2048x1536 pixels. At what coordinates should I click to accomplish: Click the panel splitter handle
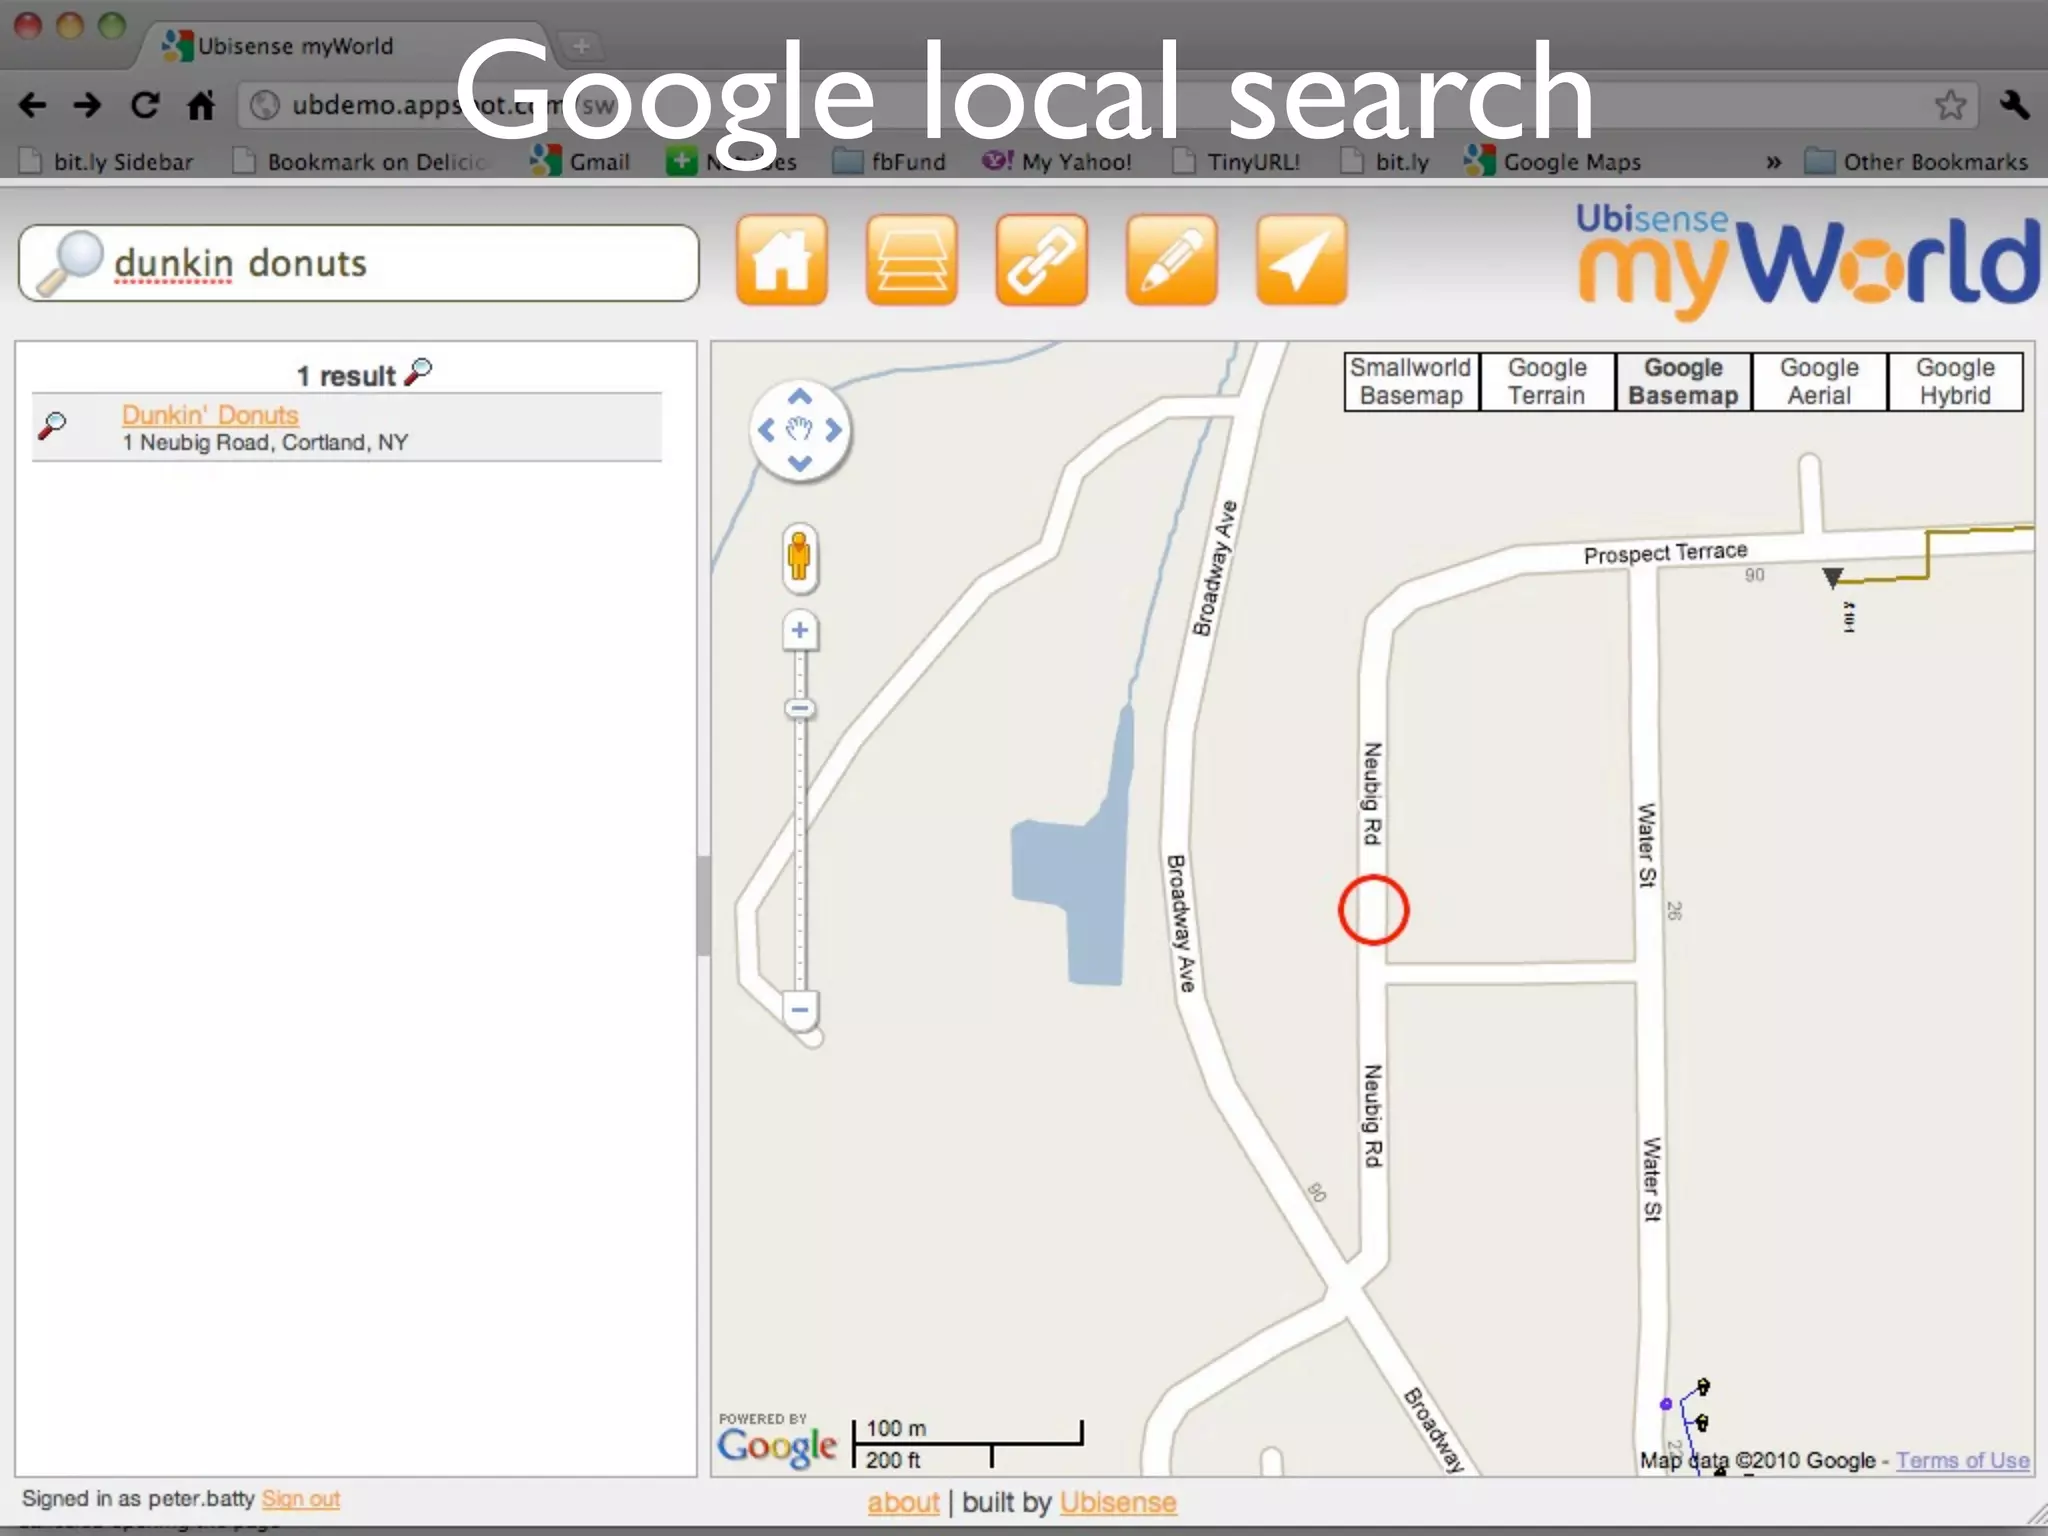tap(704, 905)
